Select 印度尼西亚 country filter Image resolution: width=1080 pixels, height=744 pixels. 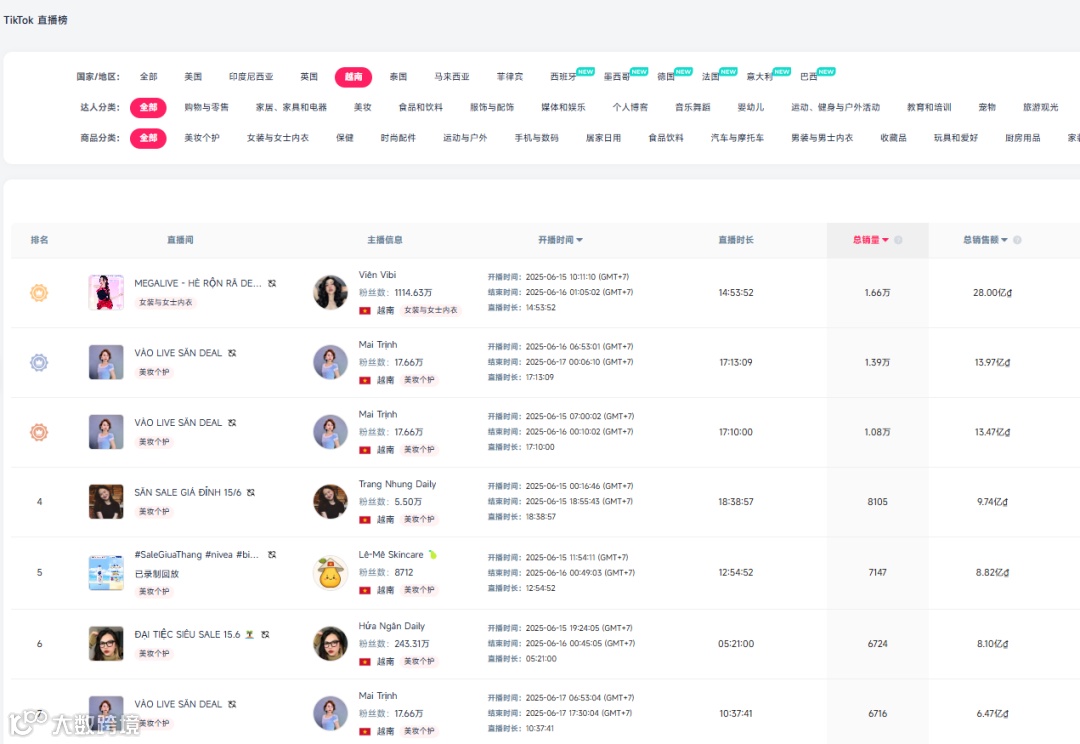(x=251, y=76)
